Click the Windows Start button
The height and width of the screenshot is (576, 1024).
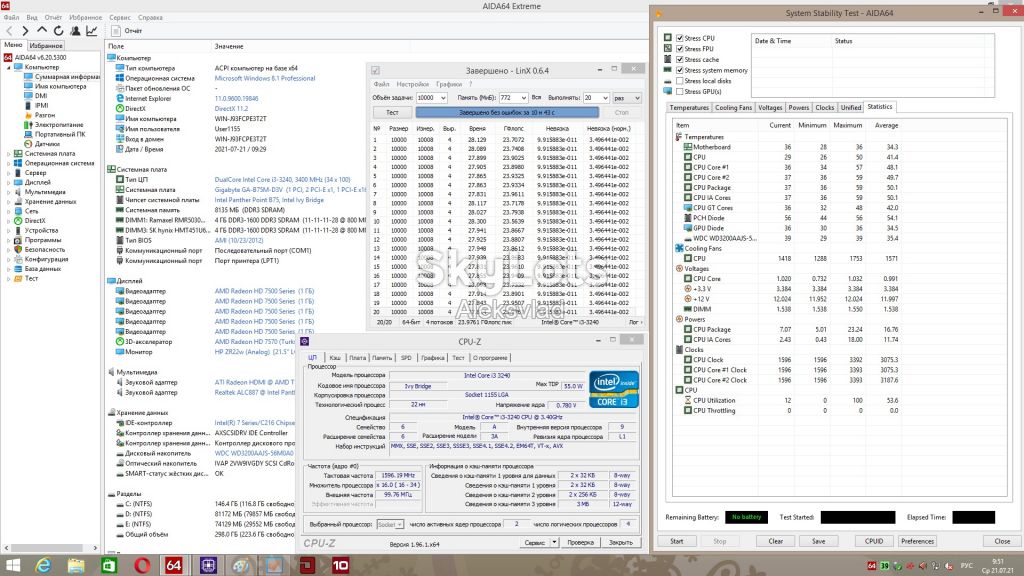12,565
